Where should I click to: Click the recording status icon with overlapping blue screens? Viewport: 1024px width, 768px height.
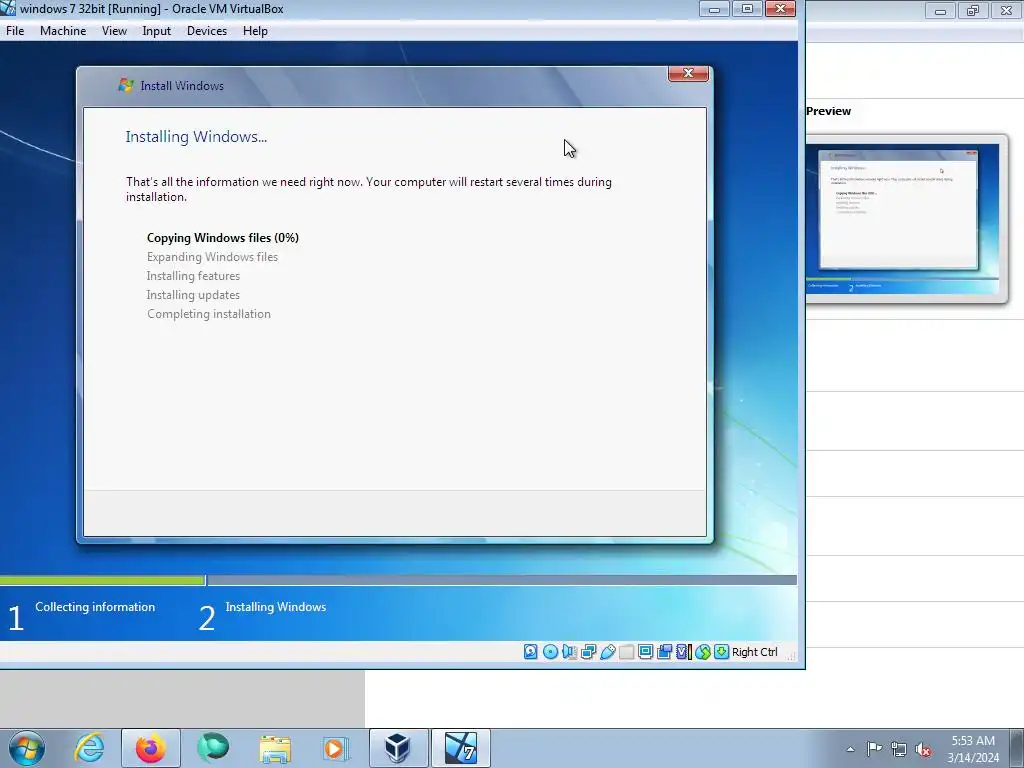(664, 652)
